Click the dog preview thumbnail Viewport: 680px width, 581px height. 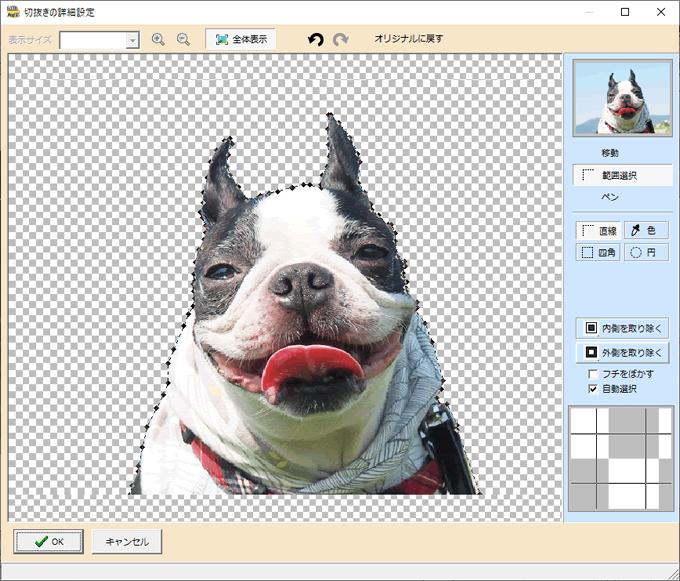(x=622, y=98)
